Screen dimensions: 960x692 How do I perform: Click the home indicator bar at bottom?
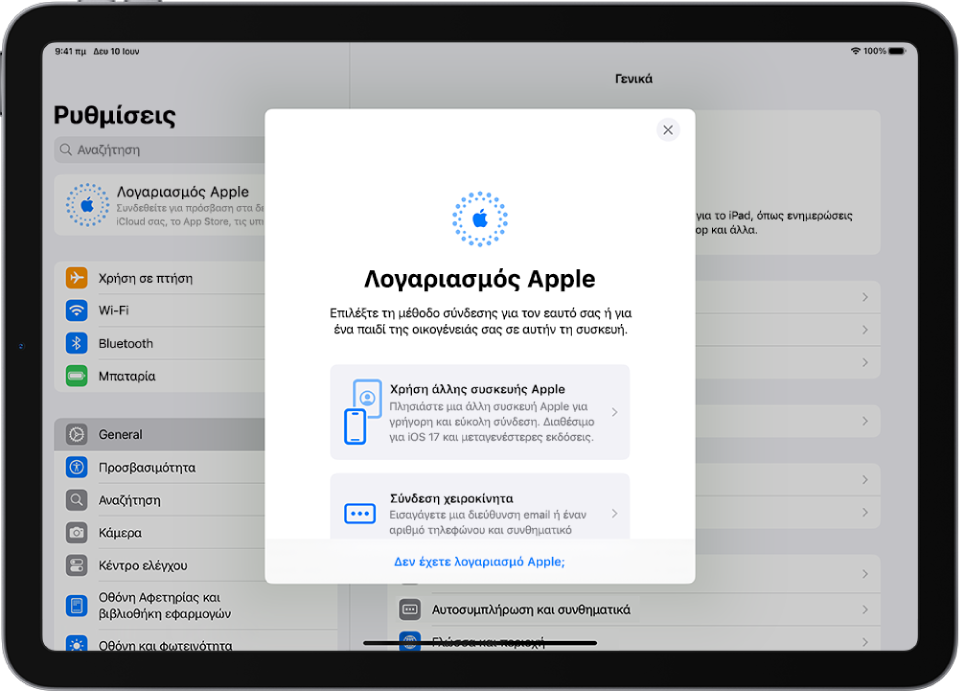[479, 643]
